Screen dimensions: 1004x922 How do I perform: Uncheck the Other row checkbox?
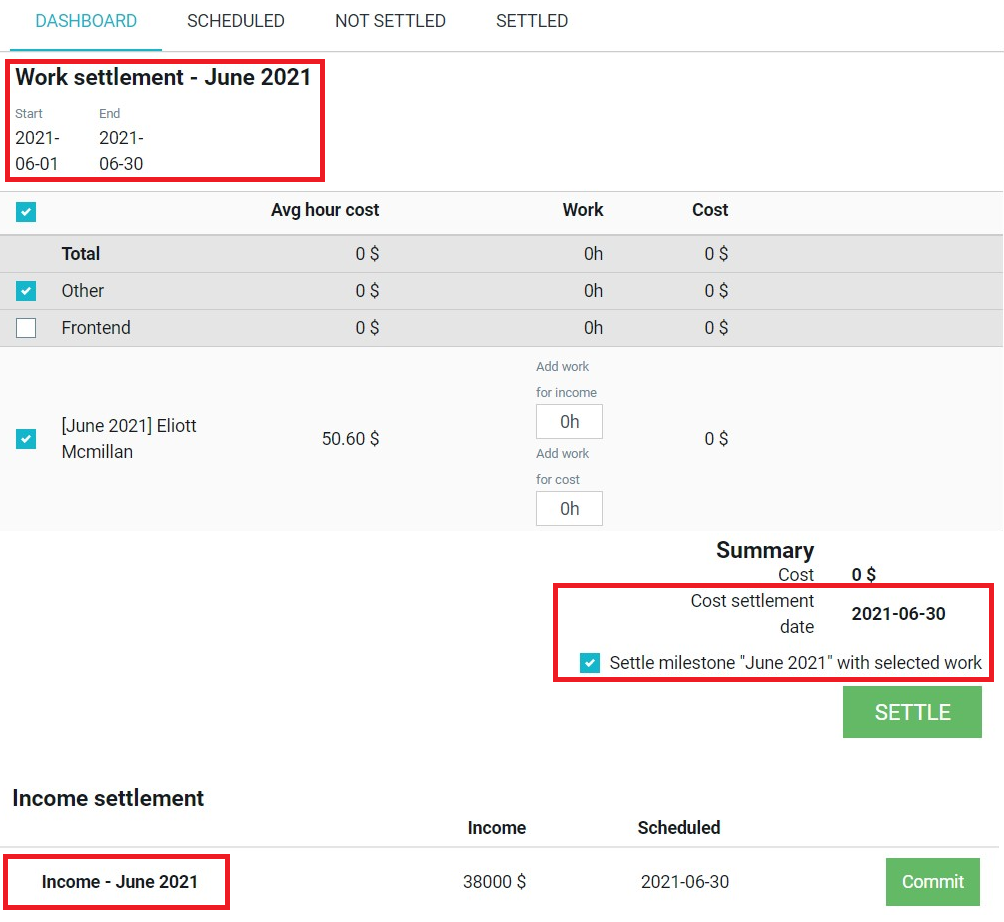(26, 291)
